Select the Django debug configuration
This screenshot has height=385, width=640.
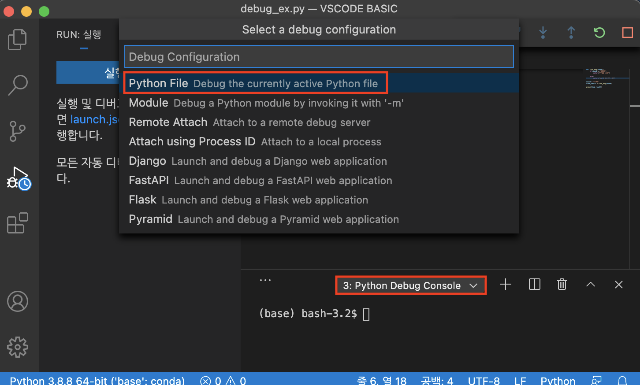click(x=319, y=161)
